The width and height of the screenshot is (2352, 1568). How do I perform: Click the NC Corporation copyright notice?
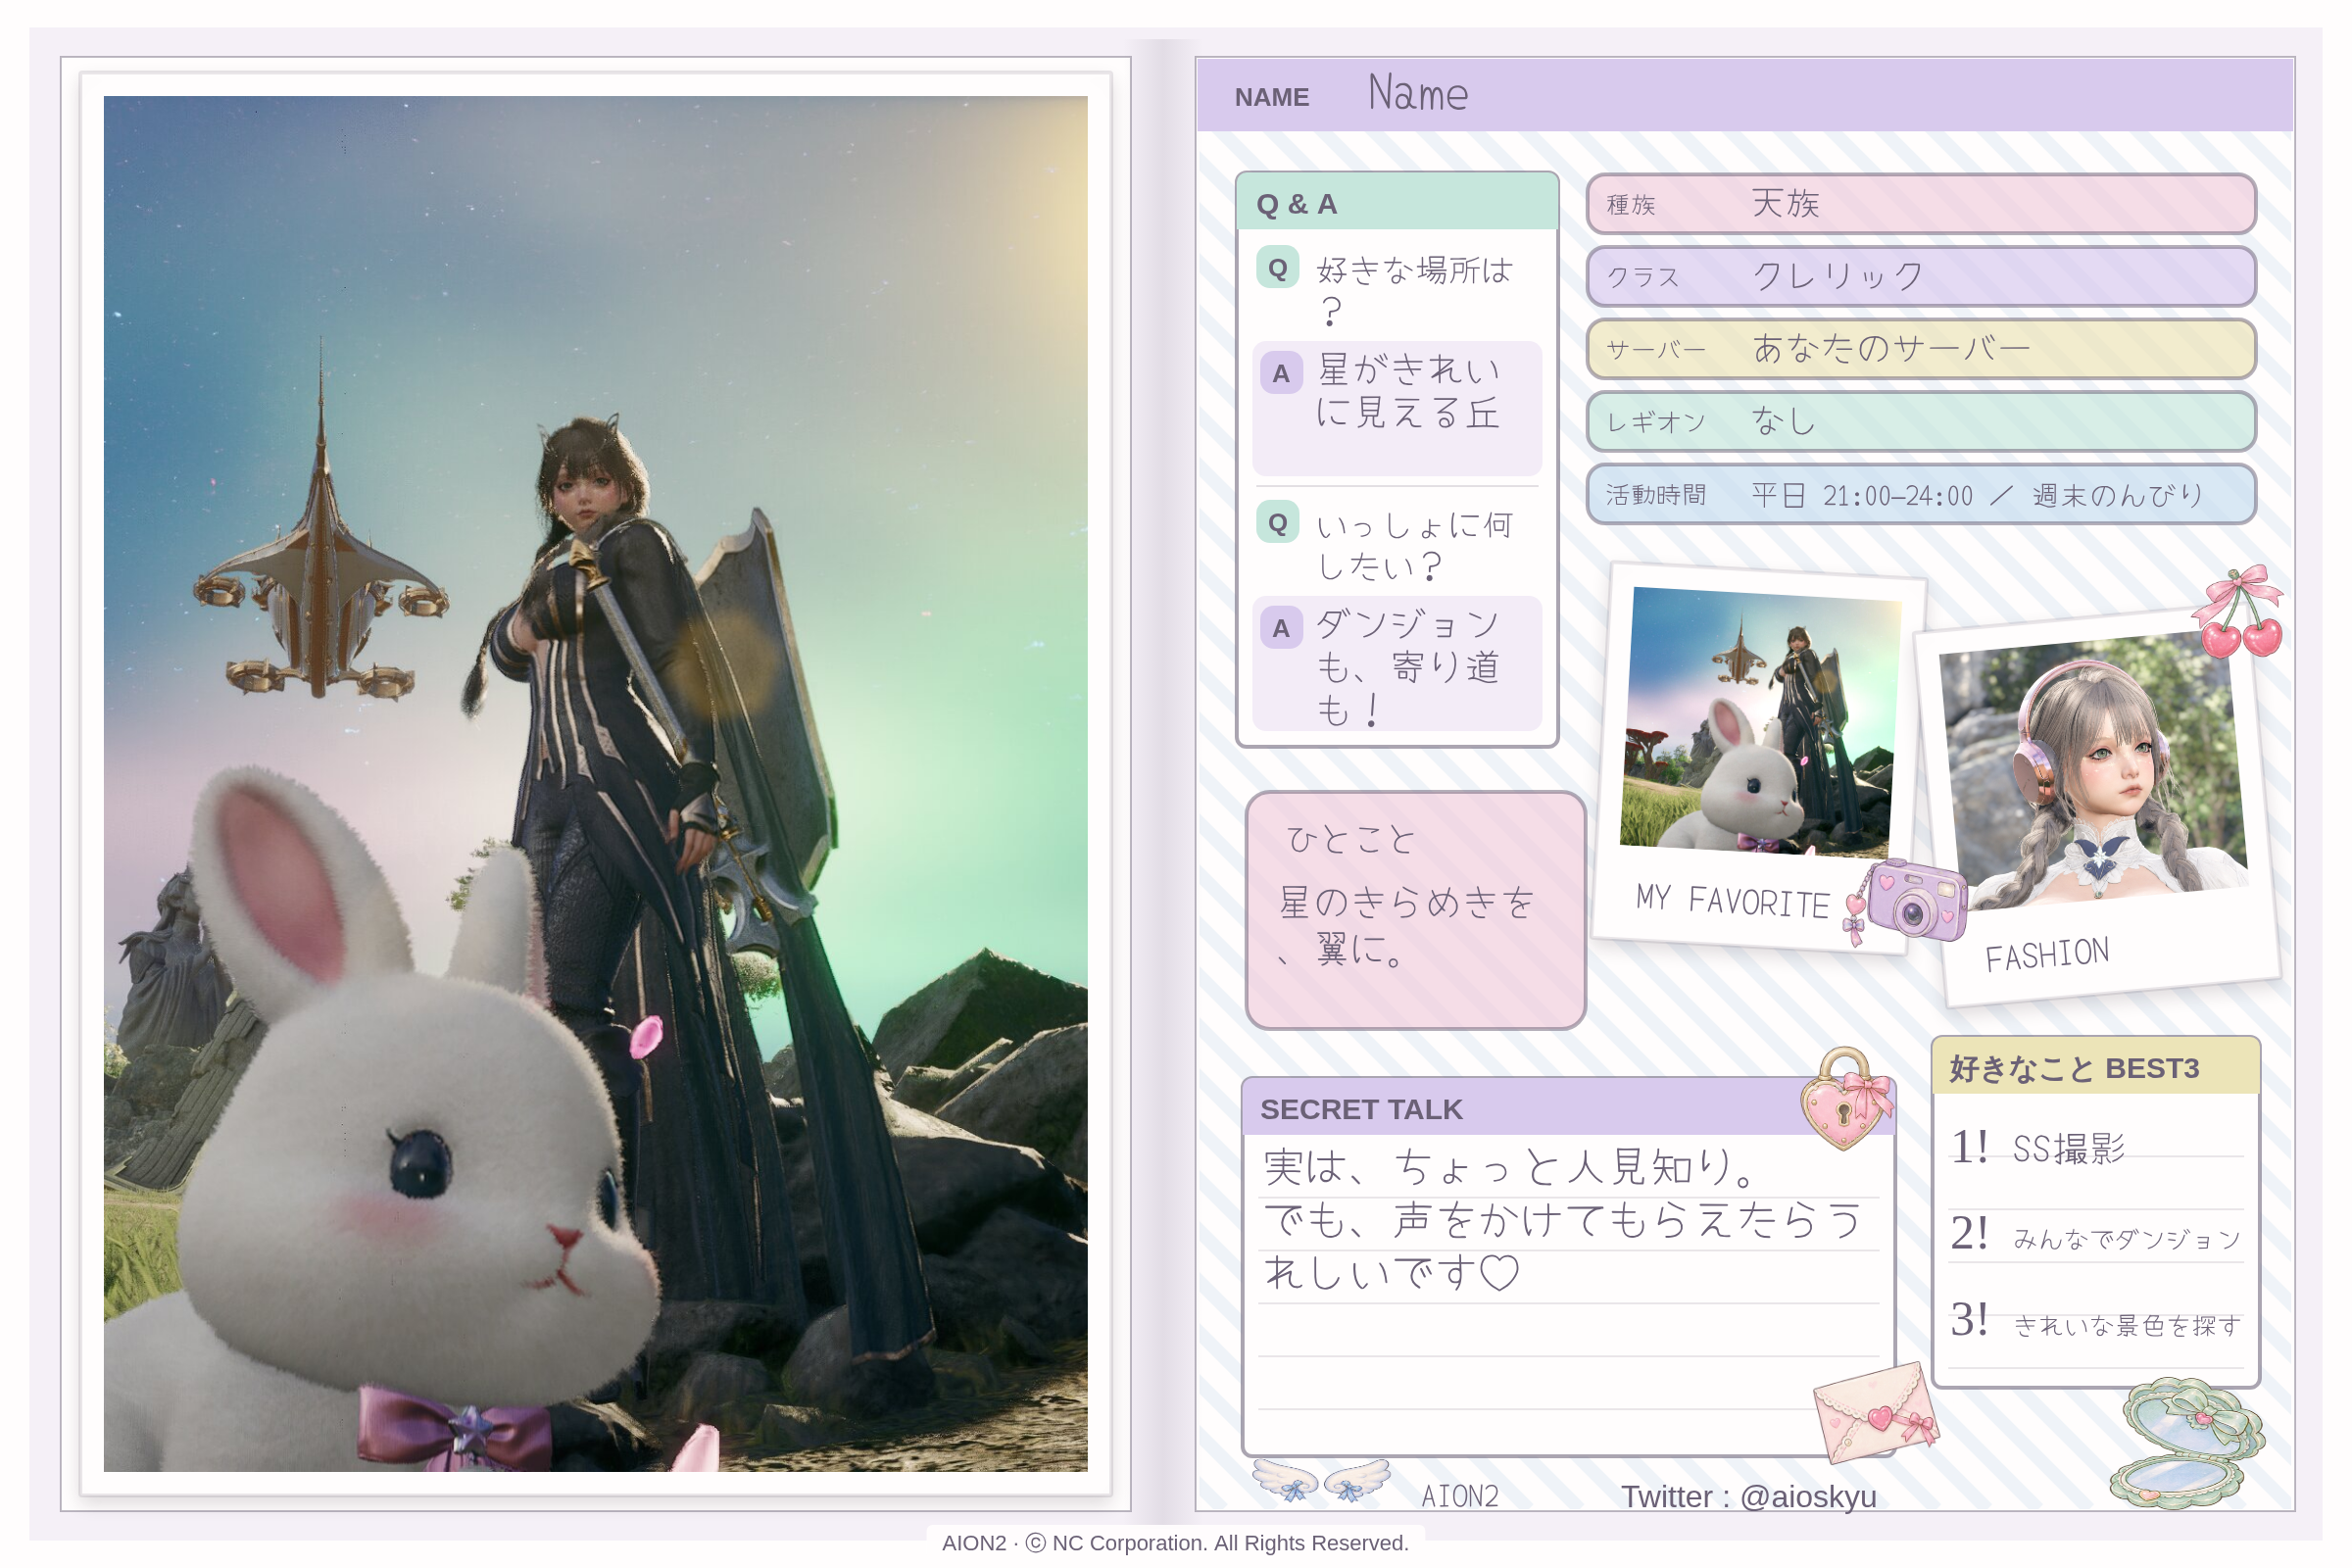click(1175, 1543)
